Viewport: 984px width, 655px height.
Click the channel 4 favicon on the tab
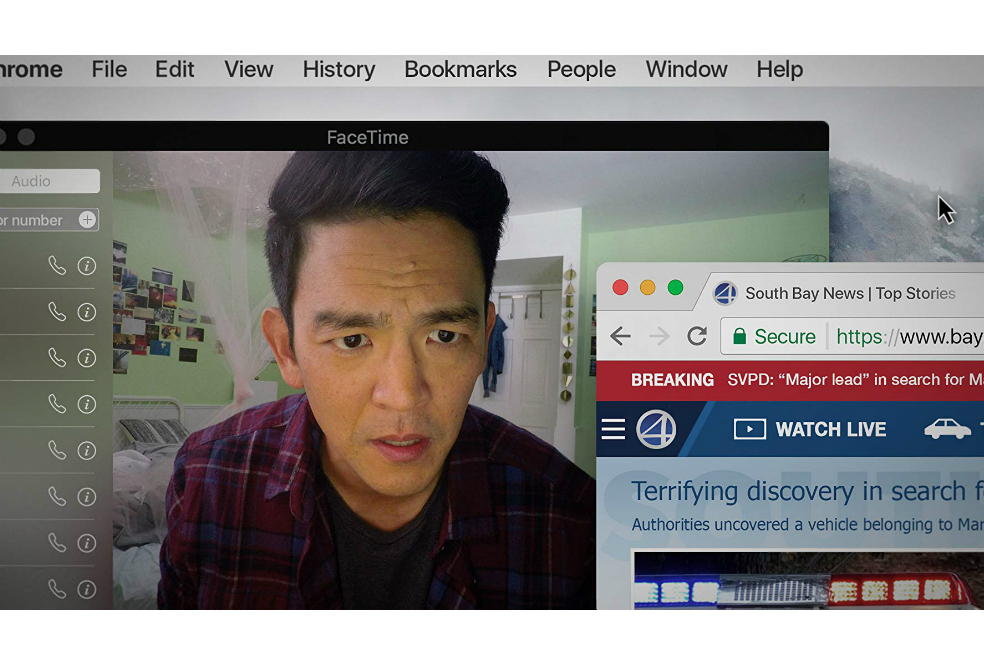point(725,293)
